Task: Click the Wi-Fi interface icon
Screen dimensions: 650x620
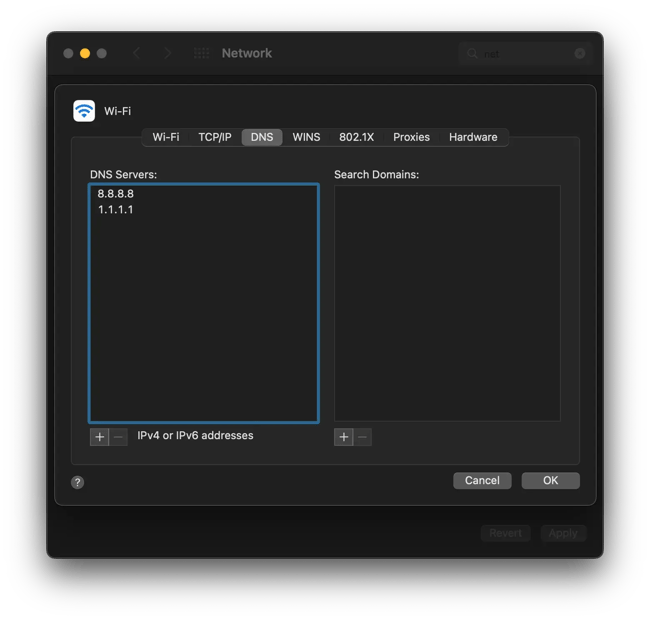Action: tap(84, 111)
